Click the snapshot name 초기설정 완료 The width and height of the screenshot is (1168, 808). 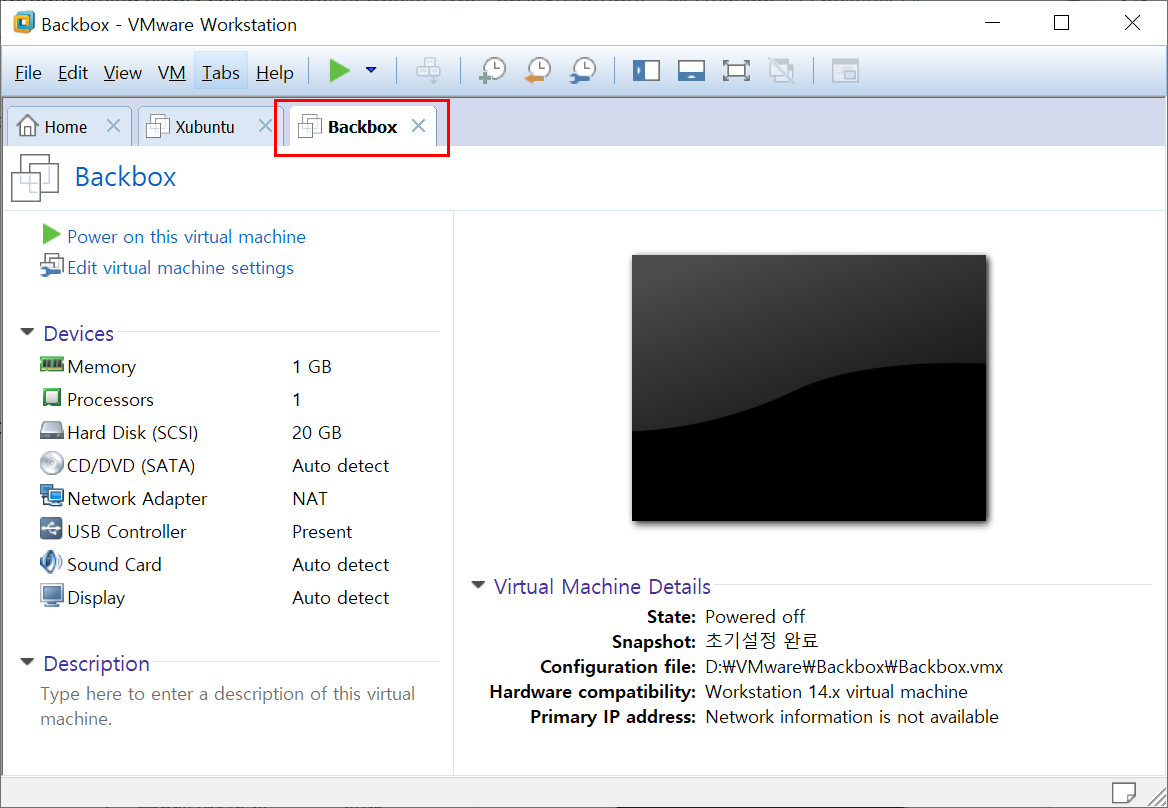tap(761, 641)
